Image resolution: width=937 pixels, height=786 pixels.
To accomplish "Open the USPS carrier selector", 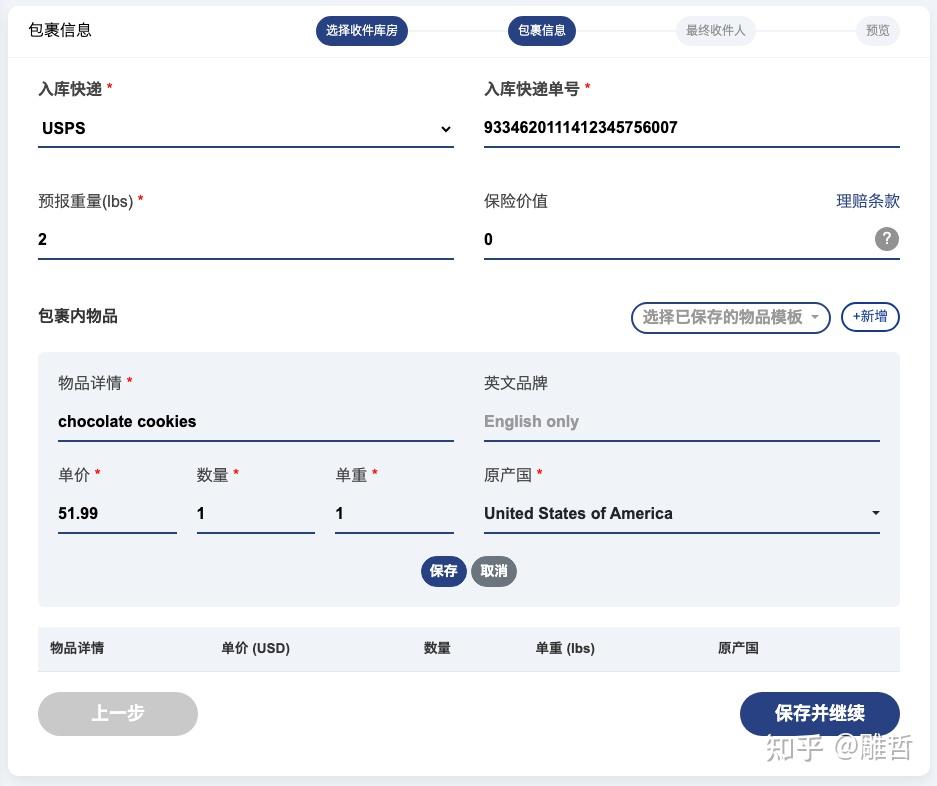I will coord(246,128).
